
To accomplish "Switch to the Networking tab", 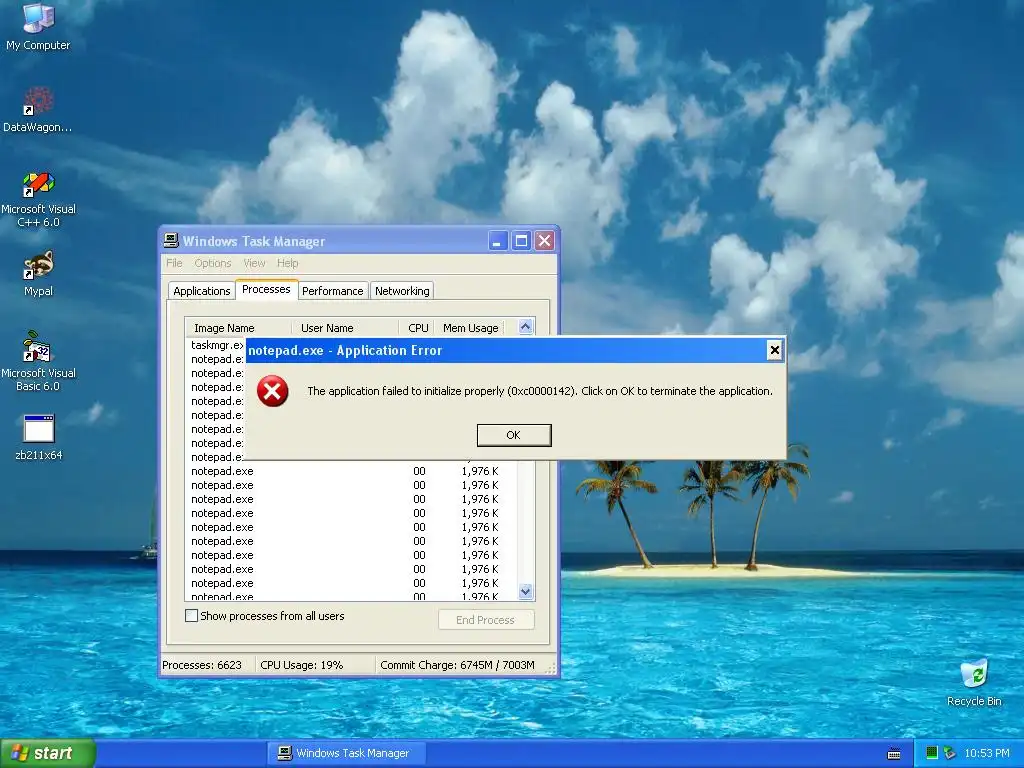I will point(402,291).
